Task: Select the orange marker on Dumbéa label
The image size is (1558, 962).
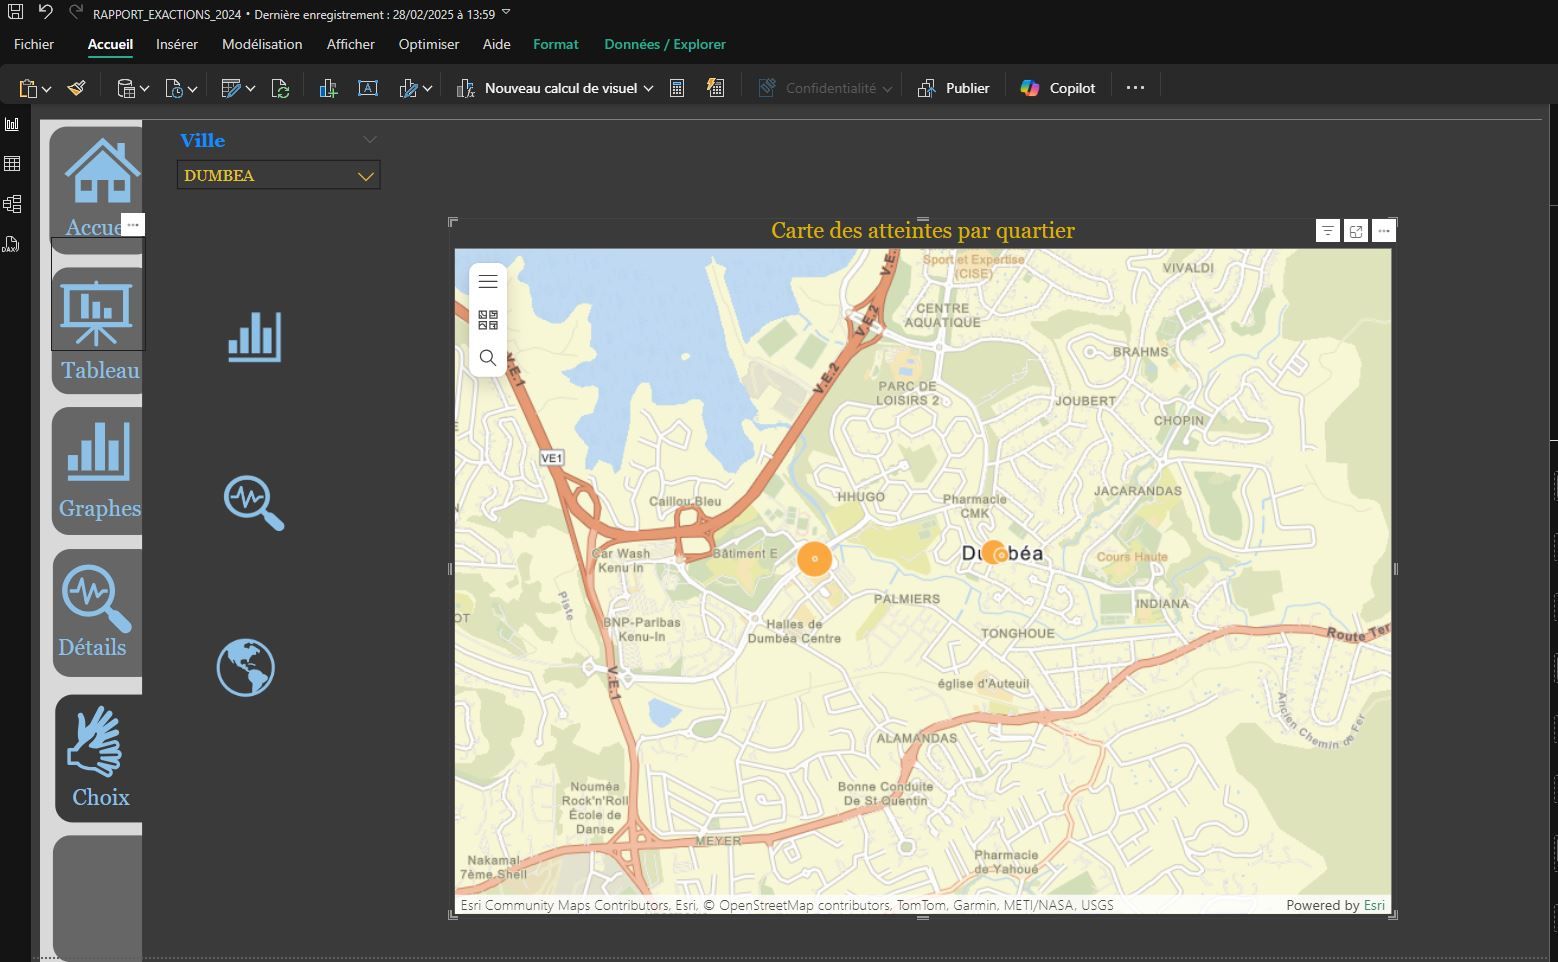Action: click(994, 552)
